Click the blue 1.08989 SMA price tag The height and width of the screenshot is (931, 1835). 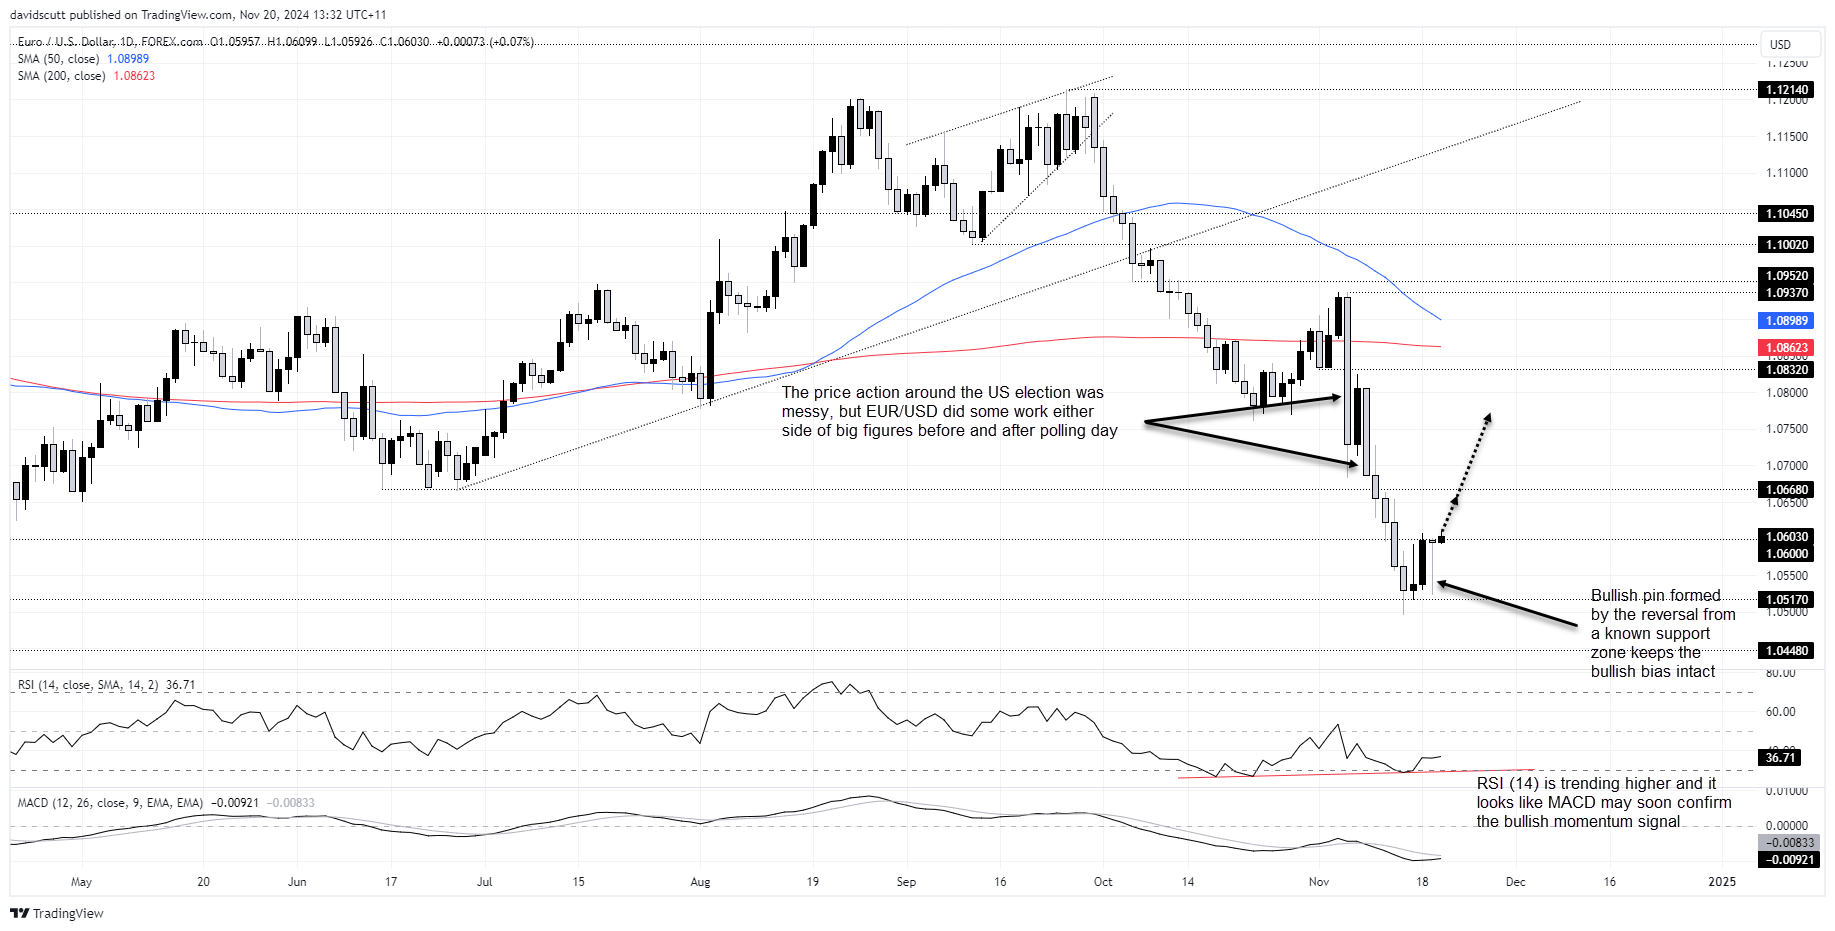pyautogui.click(x=1787, y=321)
